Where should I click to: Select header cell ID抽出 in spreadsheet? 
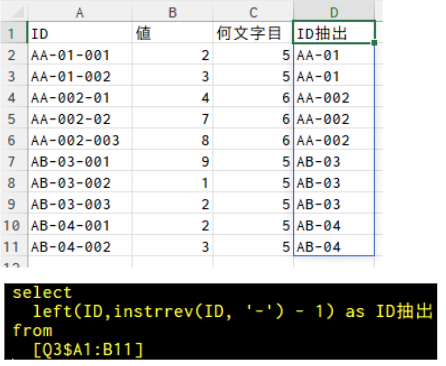[x=334, y=33]
